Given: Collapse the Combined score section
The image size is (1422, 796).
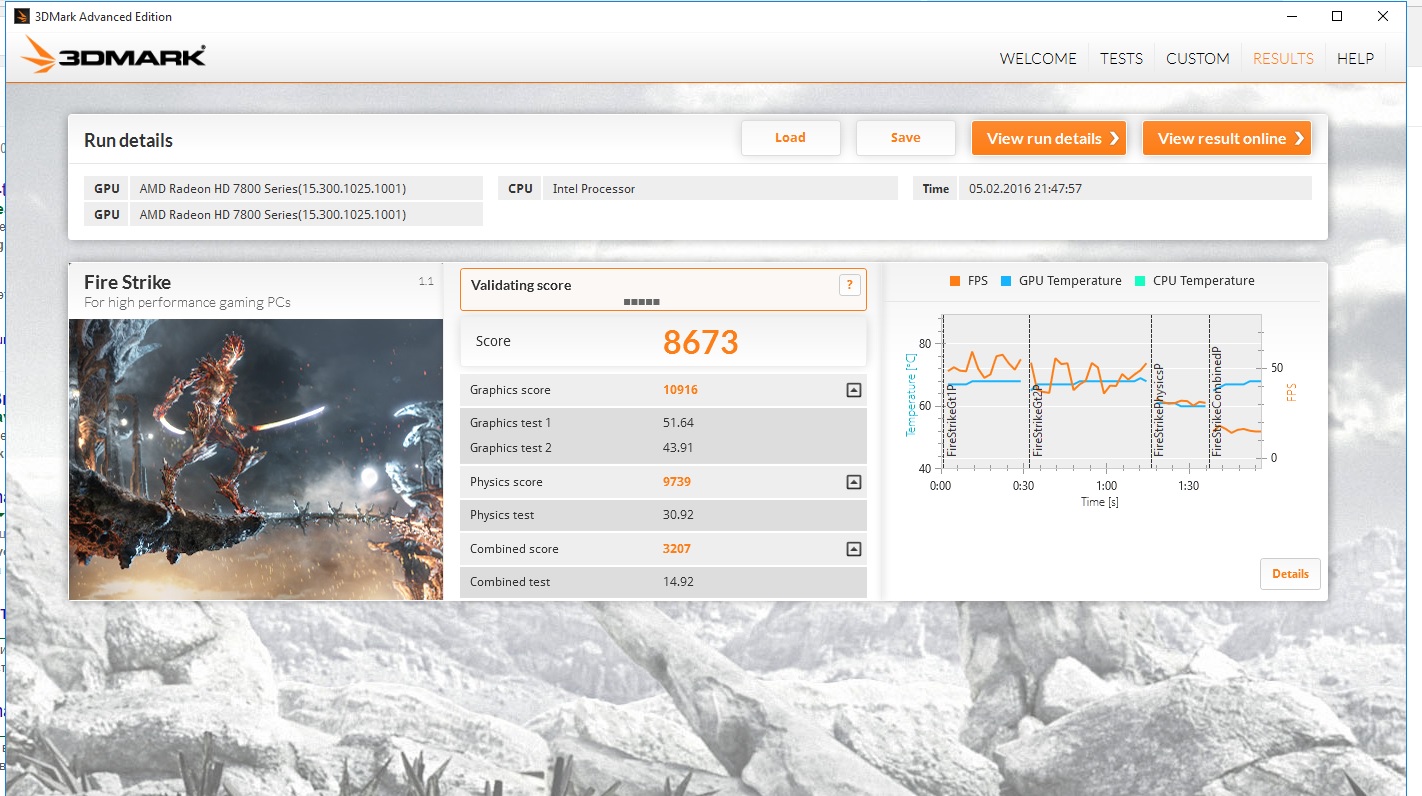Looking at the screenshot, I should 853,549.
